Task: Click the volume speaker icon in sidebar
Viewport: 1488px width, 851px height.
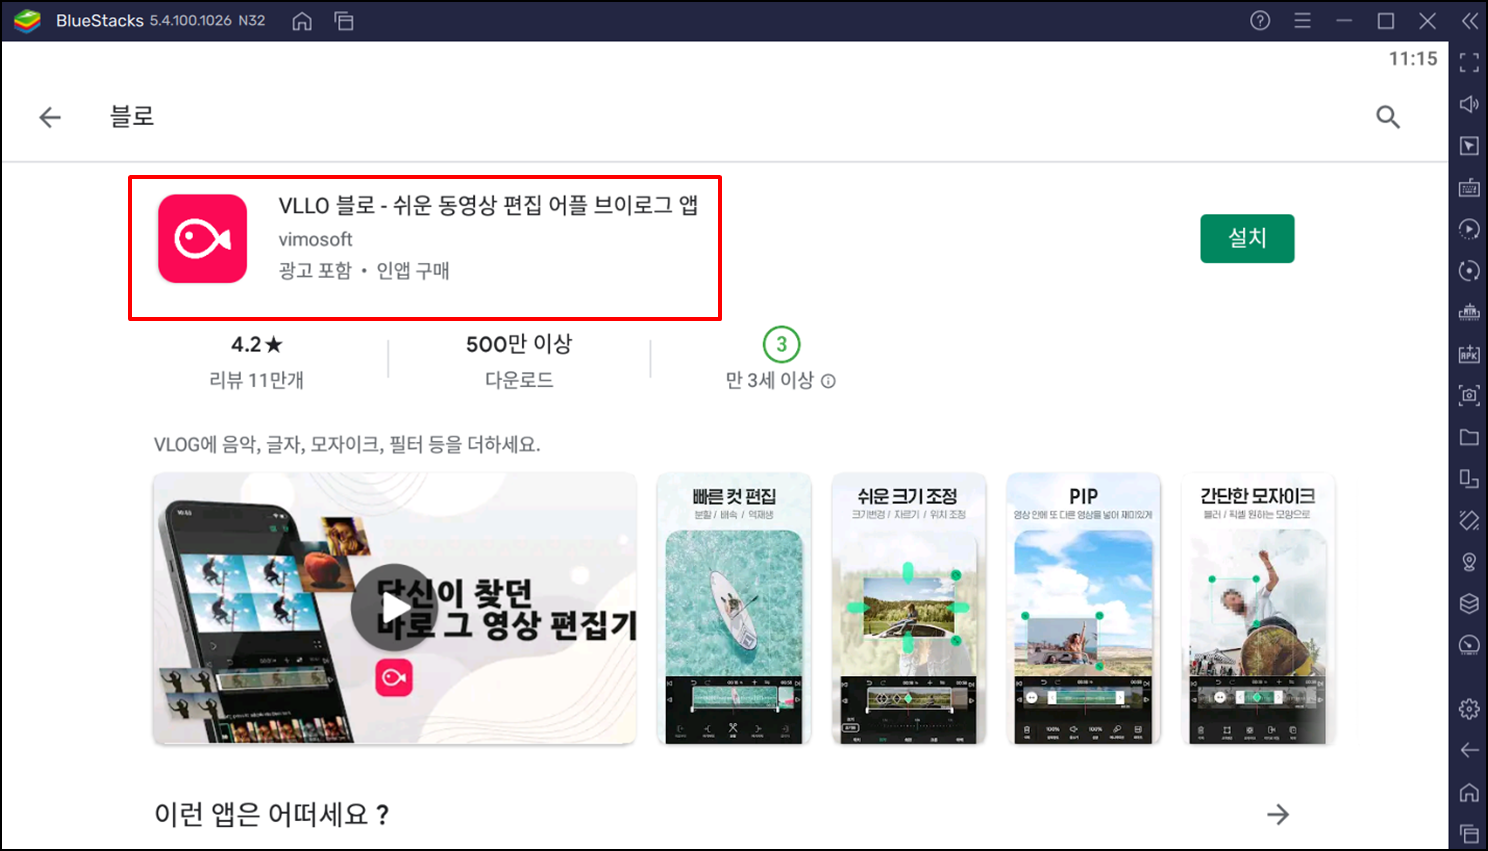Action: 1469,104
